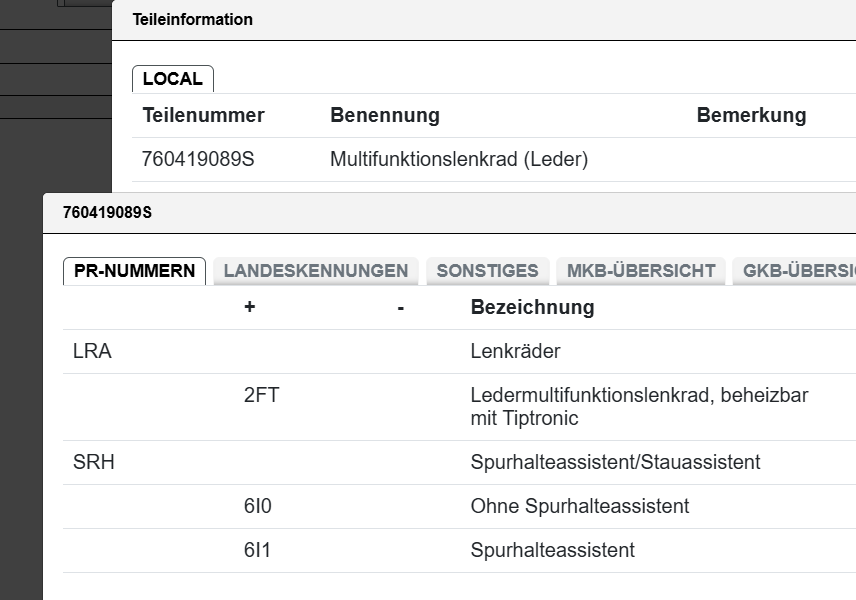Switch to the MKB-ÜBERSICHT tab
Viewport: 856px width, 600px height.
click(641, 271)
